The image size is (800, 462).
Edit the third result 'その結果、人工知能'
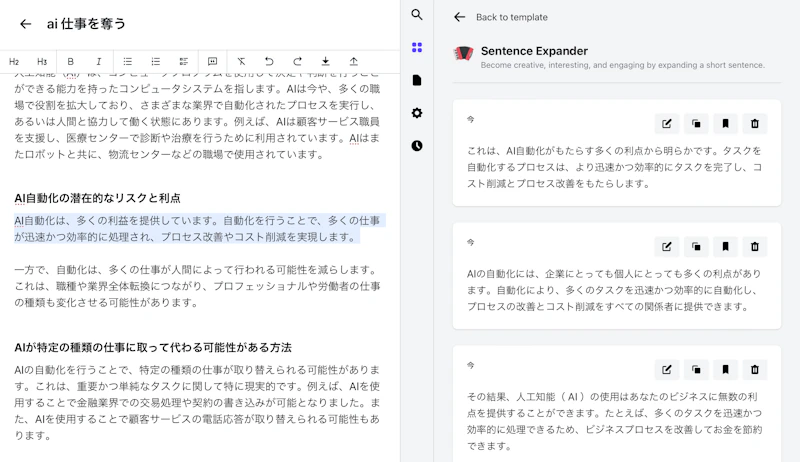point(667,370)
